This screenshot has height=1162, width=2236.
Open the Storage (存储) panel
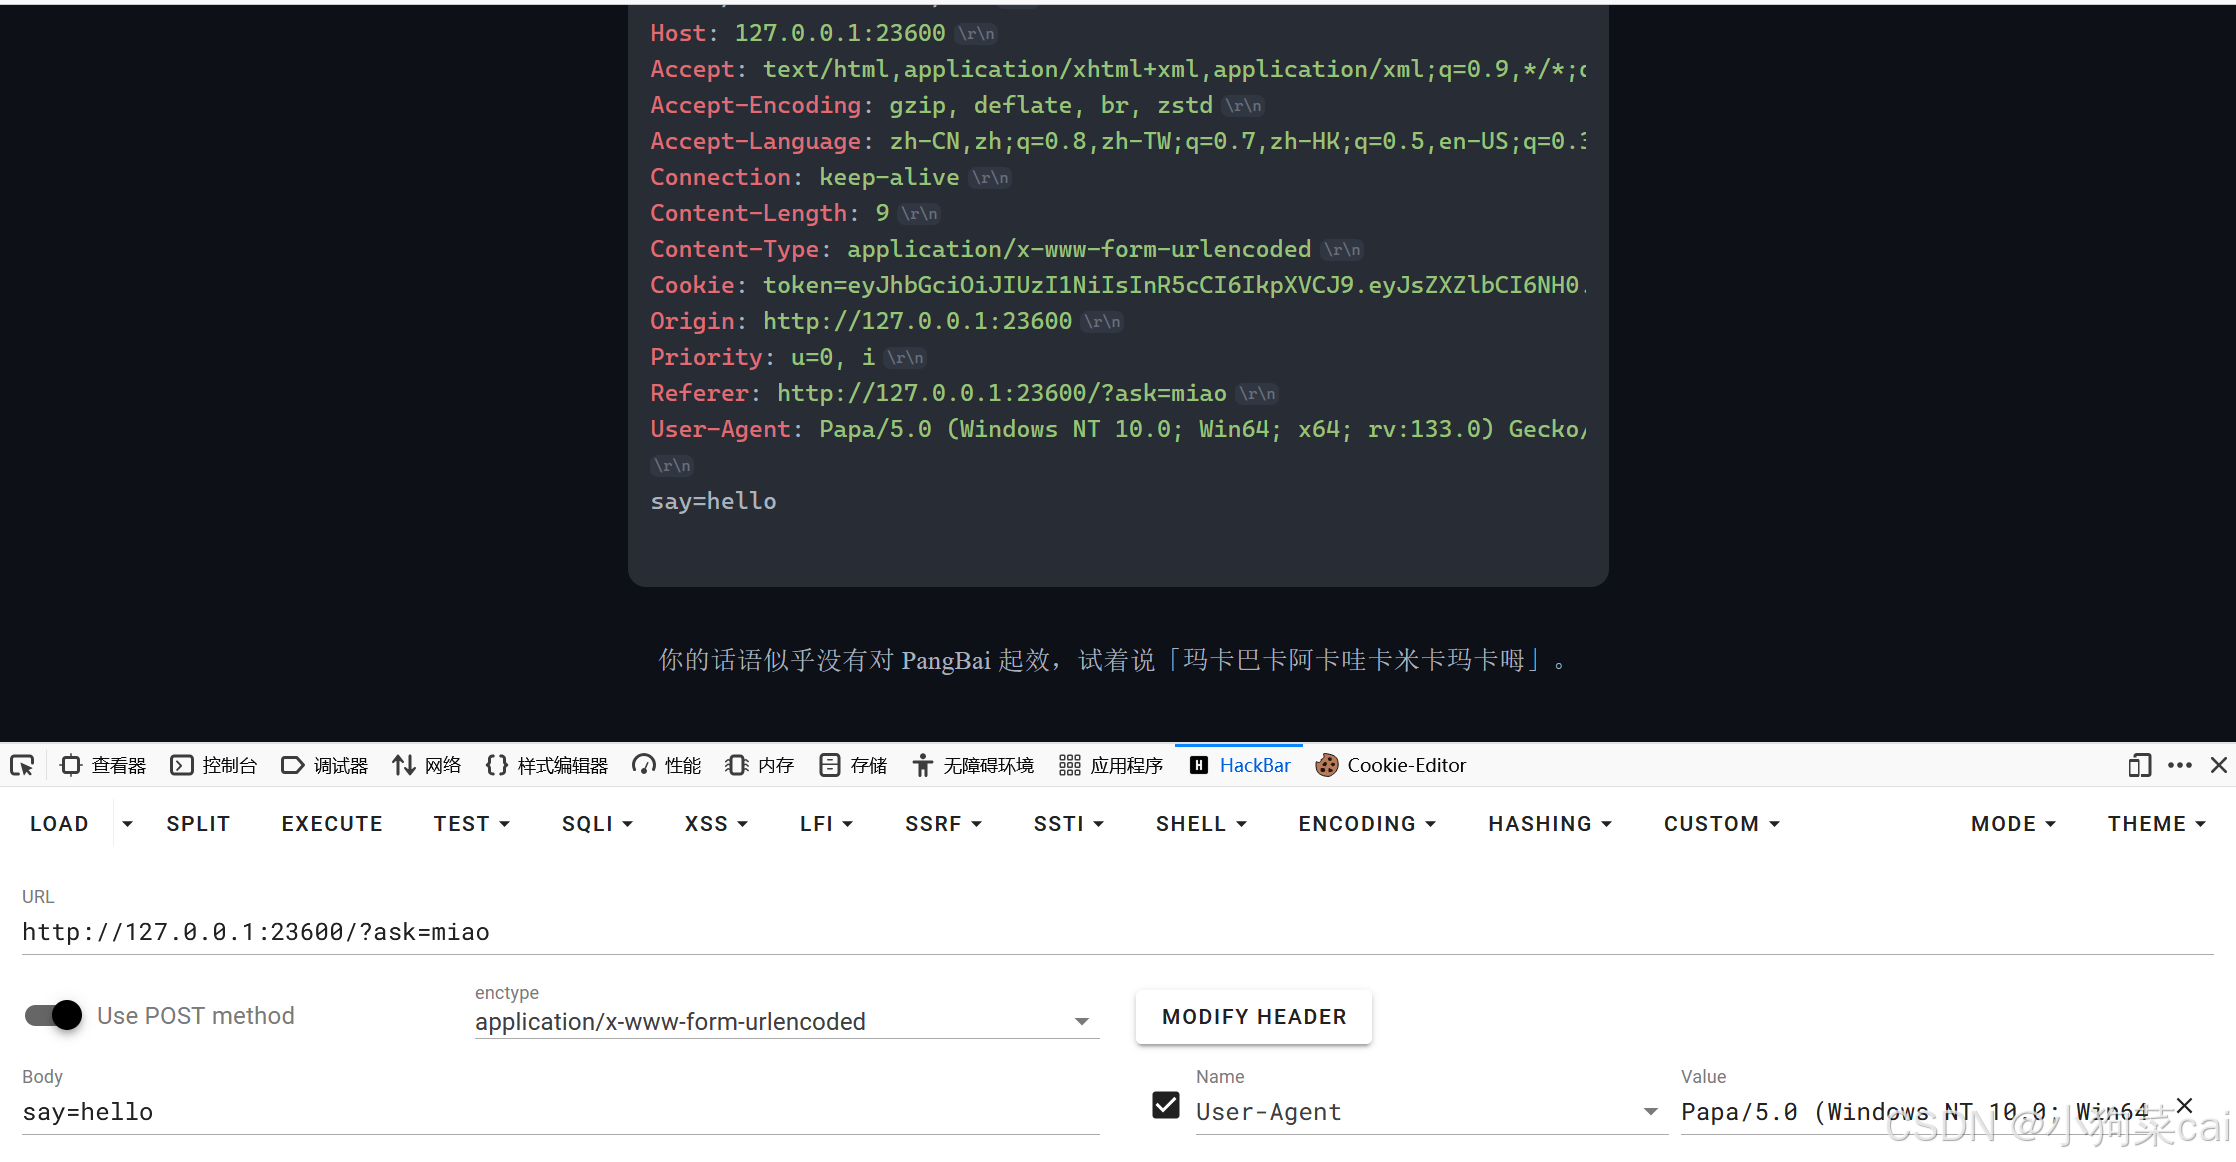click(853, 766)
